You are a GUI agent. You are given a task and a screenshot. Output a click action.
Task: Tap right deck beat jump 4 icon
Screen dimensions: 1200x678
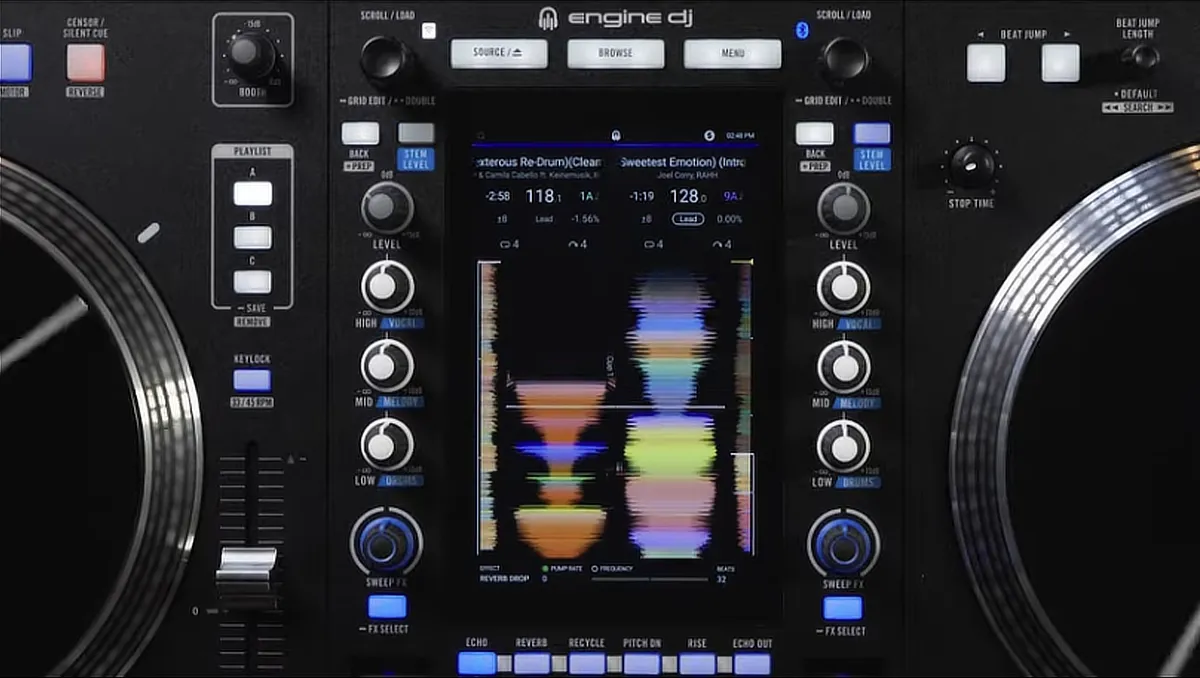pyautogui.click(x=721, y=244)
